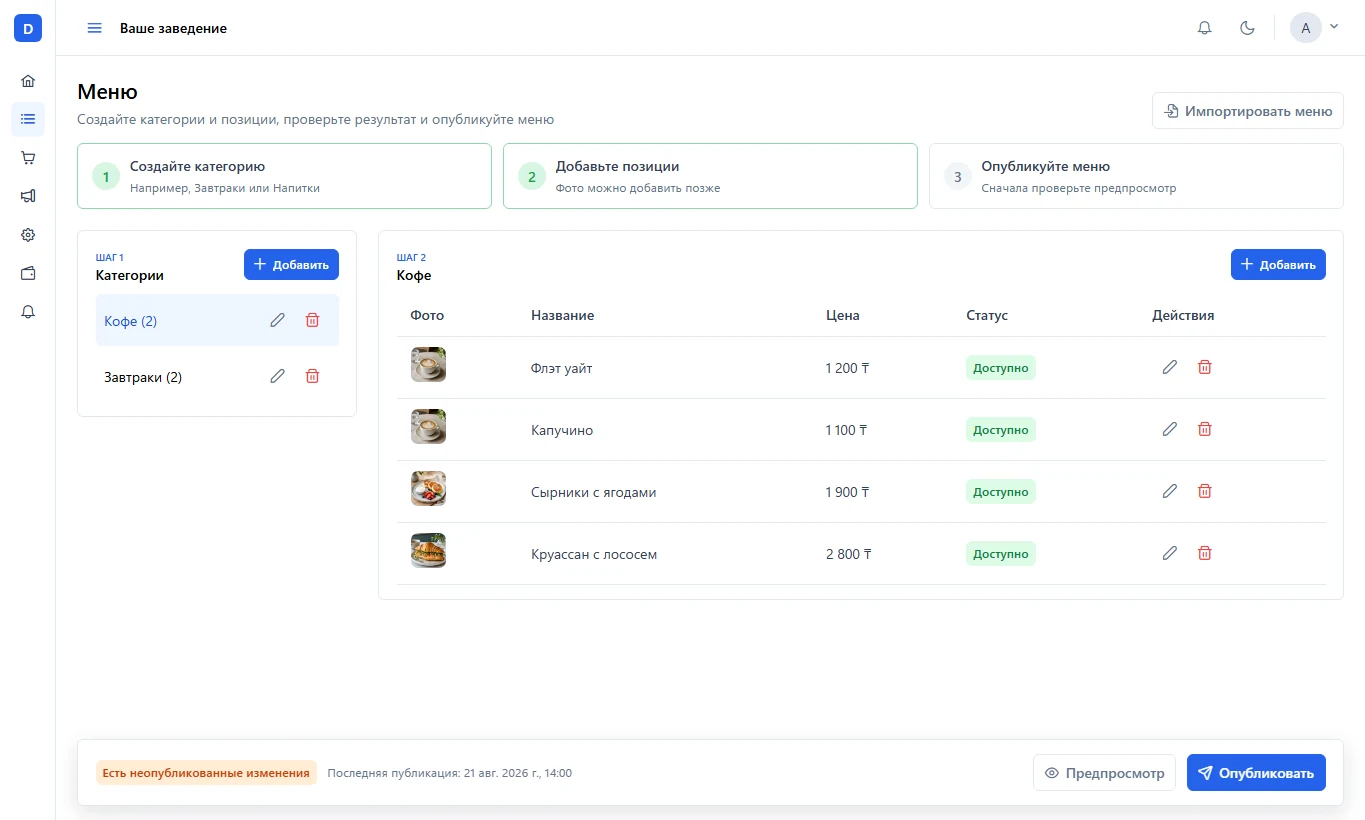
Task: Delete the Круассан с лососем item
Action: pyautogui.click(x=1205, y=553)
